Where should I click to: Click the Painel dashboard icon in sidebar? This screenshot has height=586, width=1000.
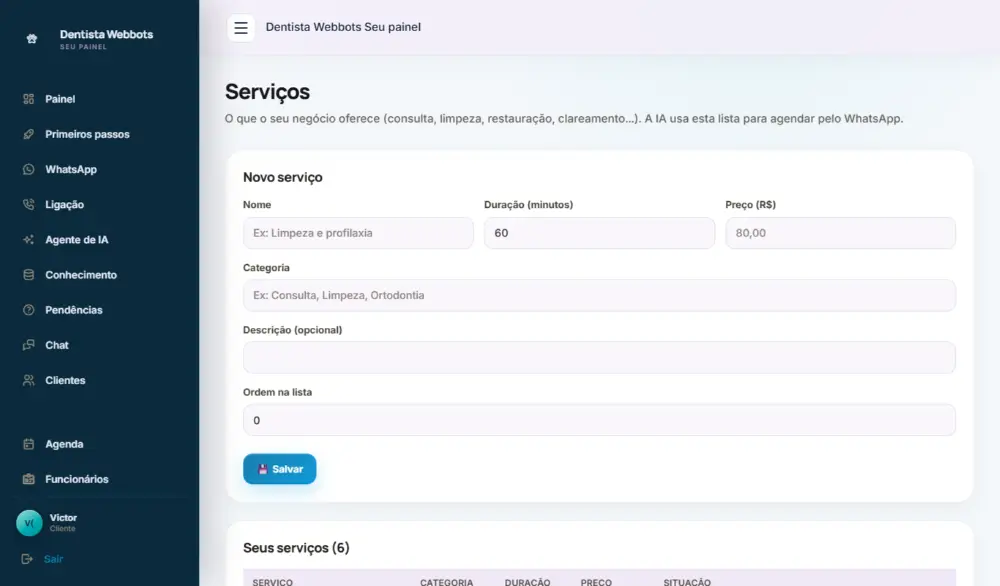29,99
